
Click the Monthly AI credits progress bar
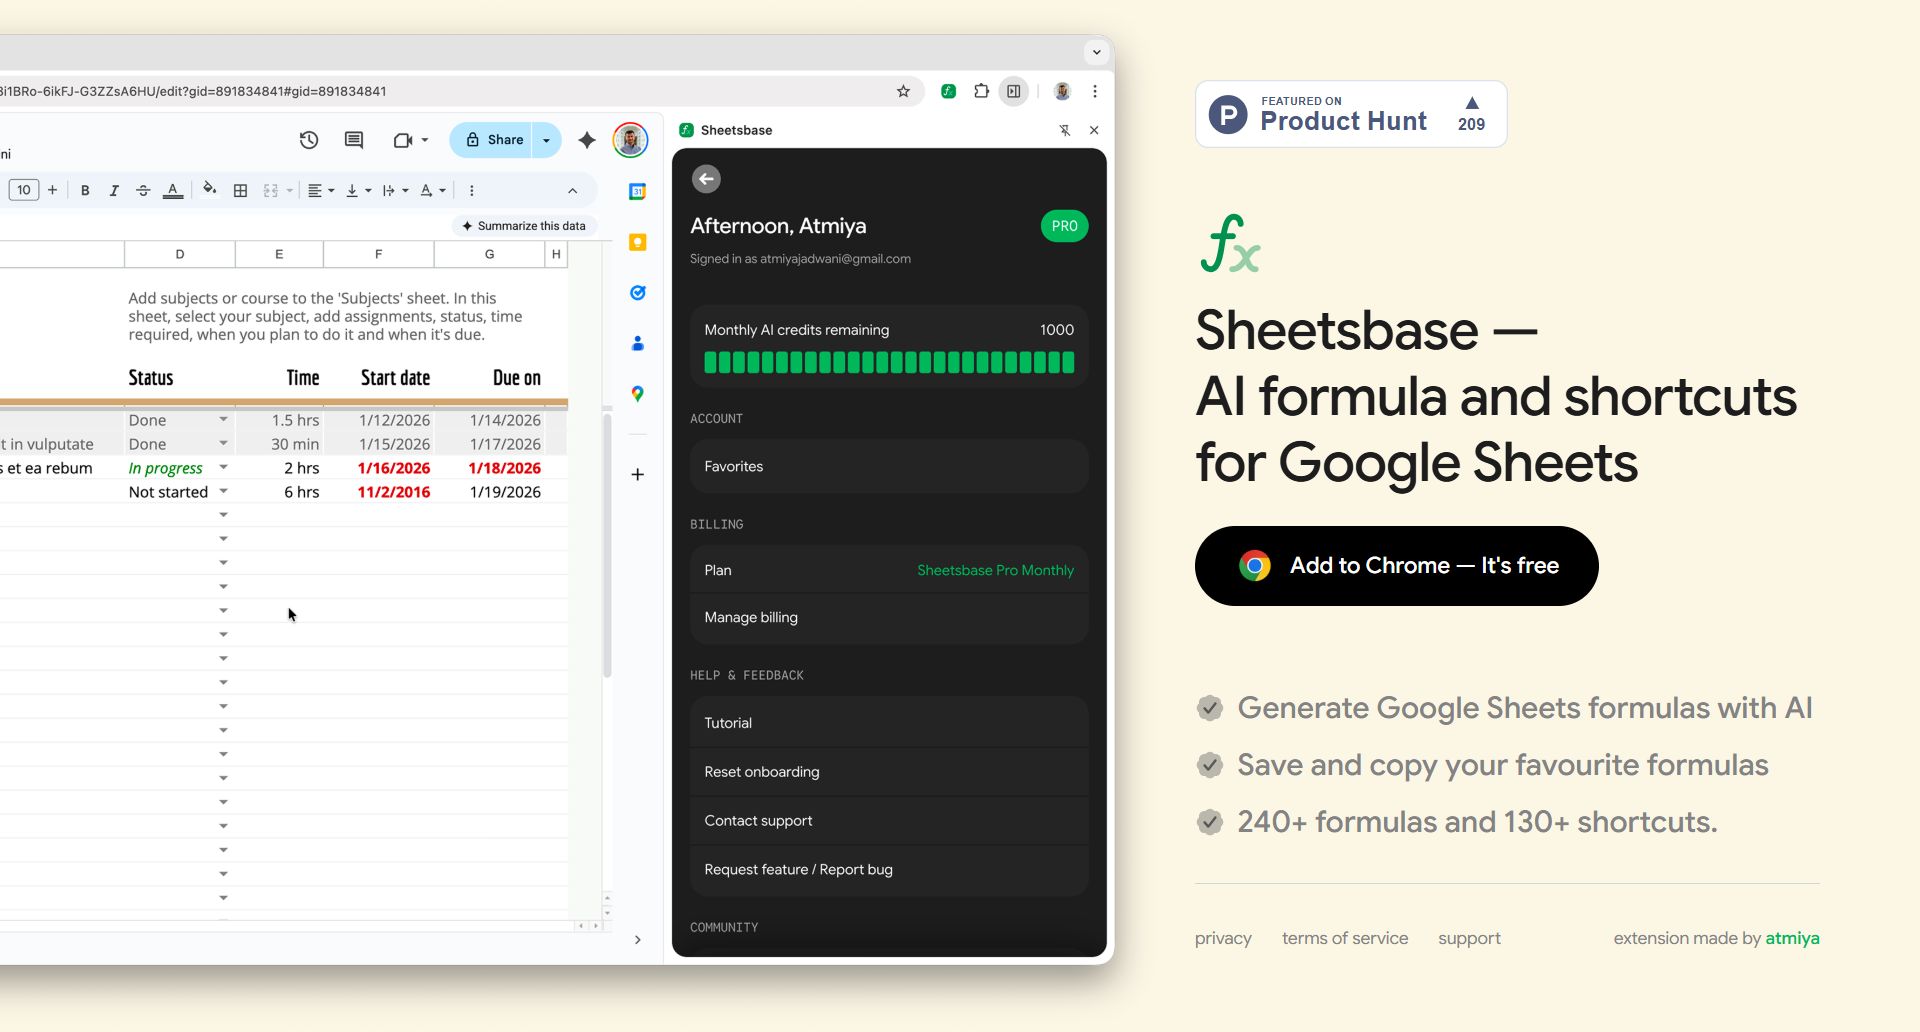(889, 362)
